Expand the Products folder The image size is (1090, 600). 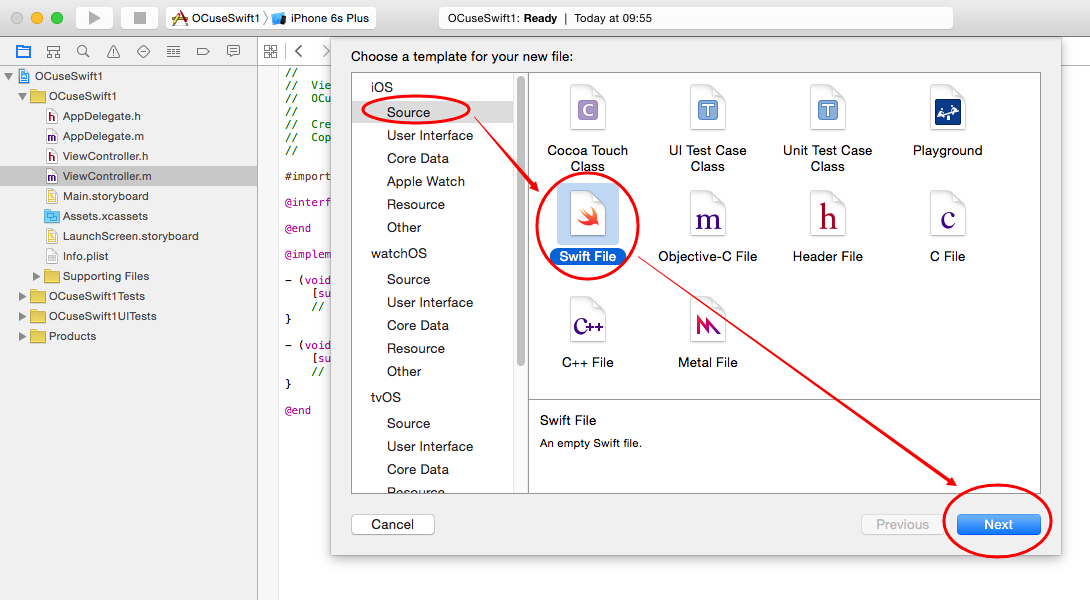tap(22, 337)
